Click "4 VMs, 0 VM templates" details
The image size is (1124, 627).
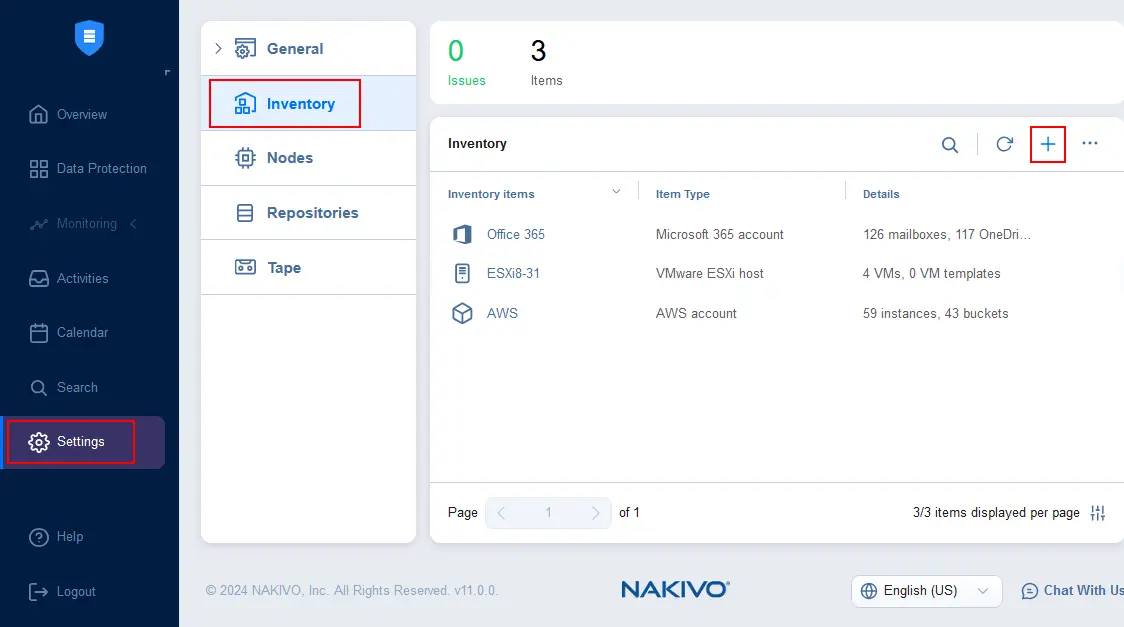pos(931,274)
